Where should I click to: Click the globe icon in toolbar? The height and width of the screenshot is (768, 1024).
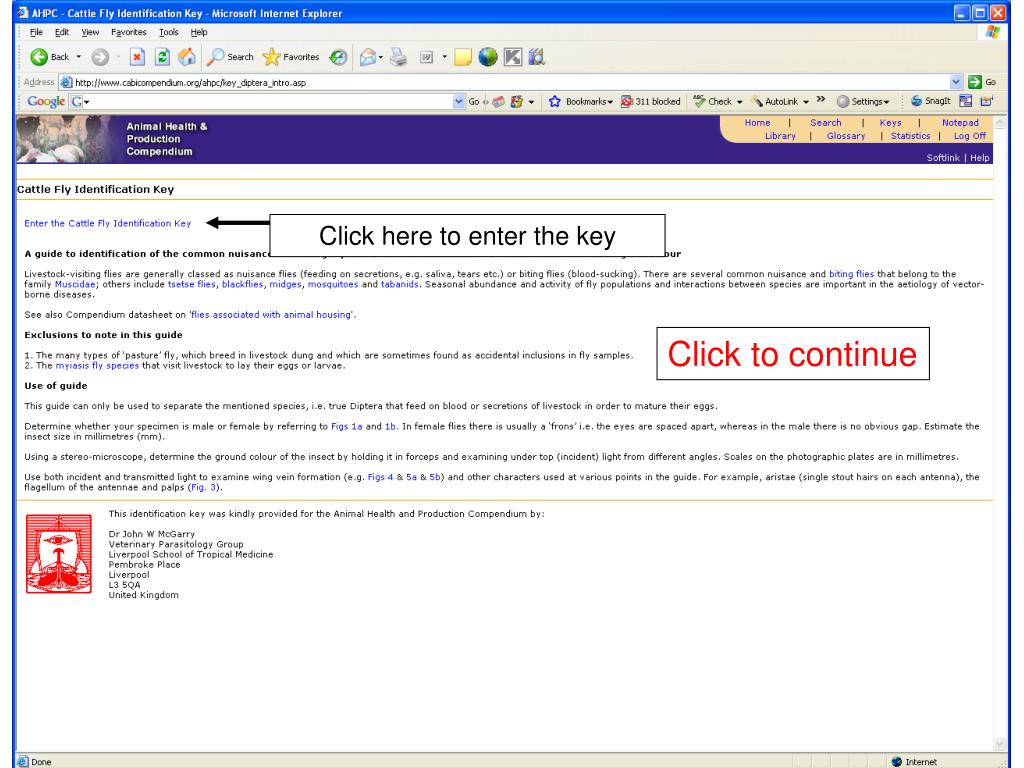(488, 57)
